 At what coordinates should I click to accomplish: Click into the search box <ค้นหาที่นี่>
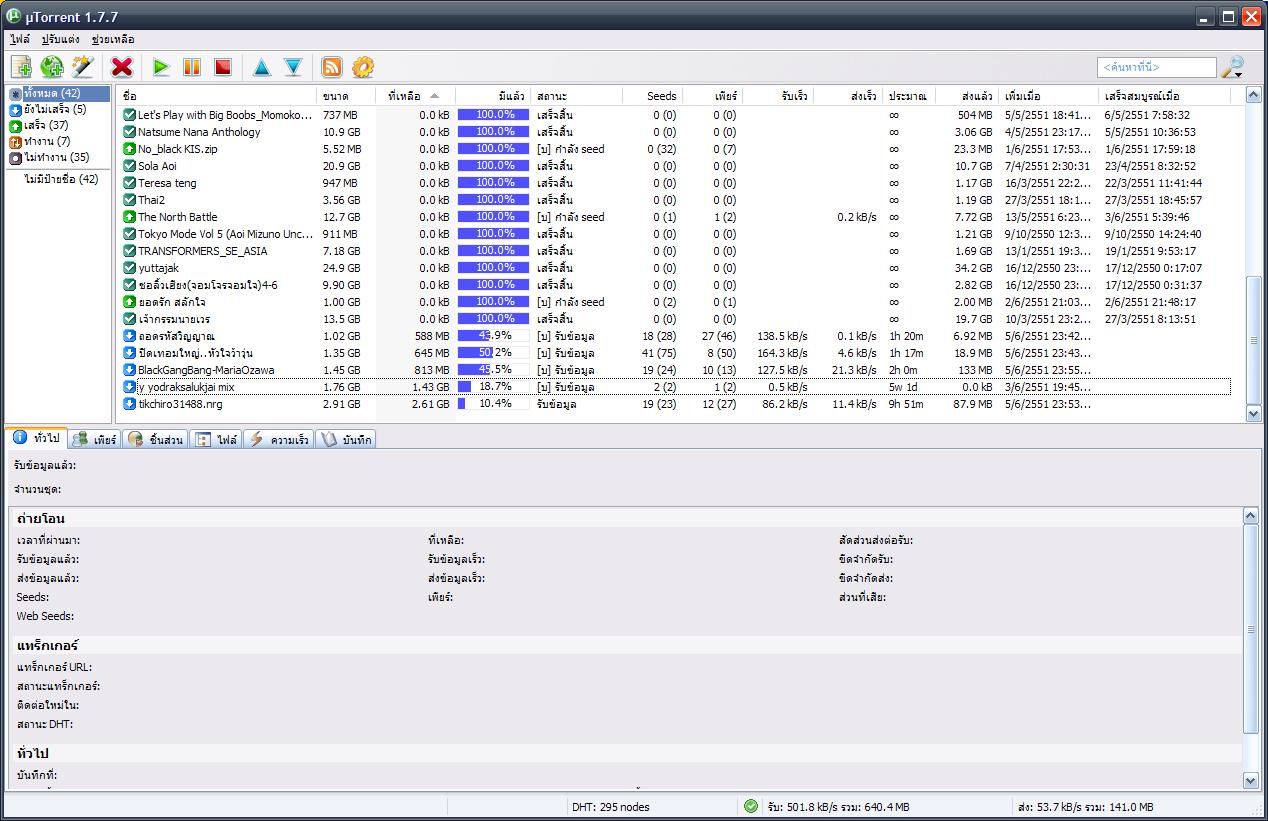[1156, 67]
